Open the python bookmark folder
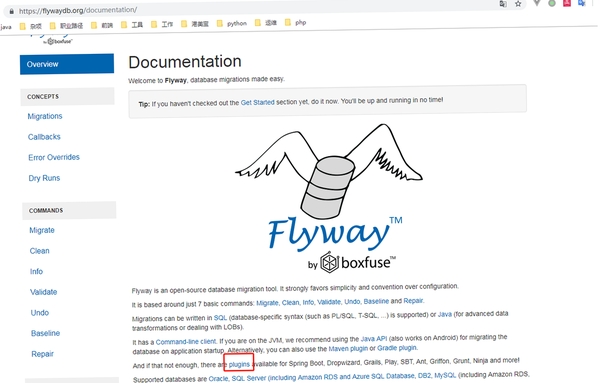Screen dimensions: 600x383 [232, 24]
